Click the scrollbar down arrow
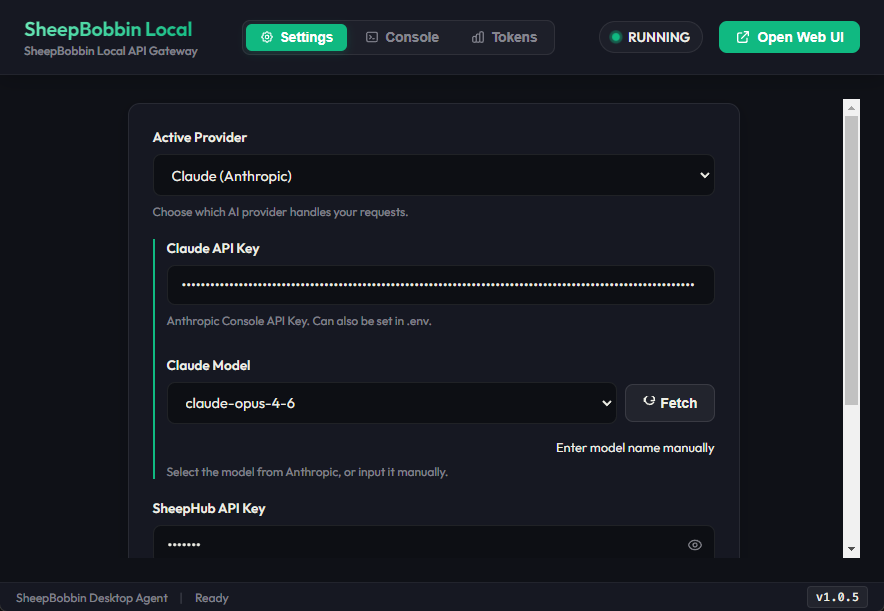 coord(851,549)
